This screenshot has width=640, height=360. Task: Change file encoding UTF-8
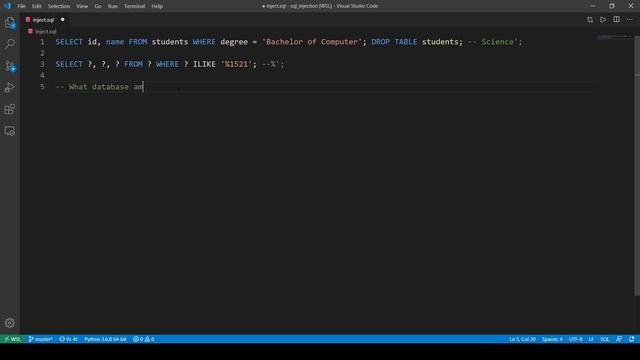coord(576,339)
